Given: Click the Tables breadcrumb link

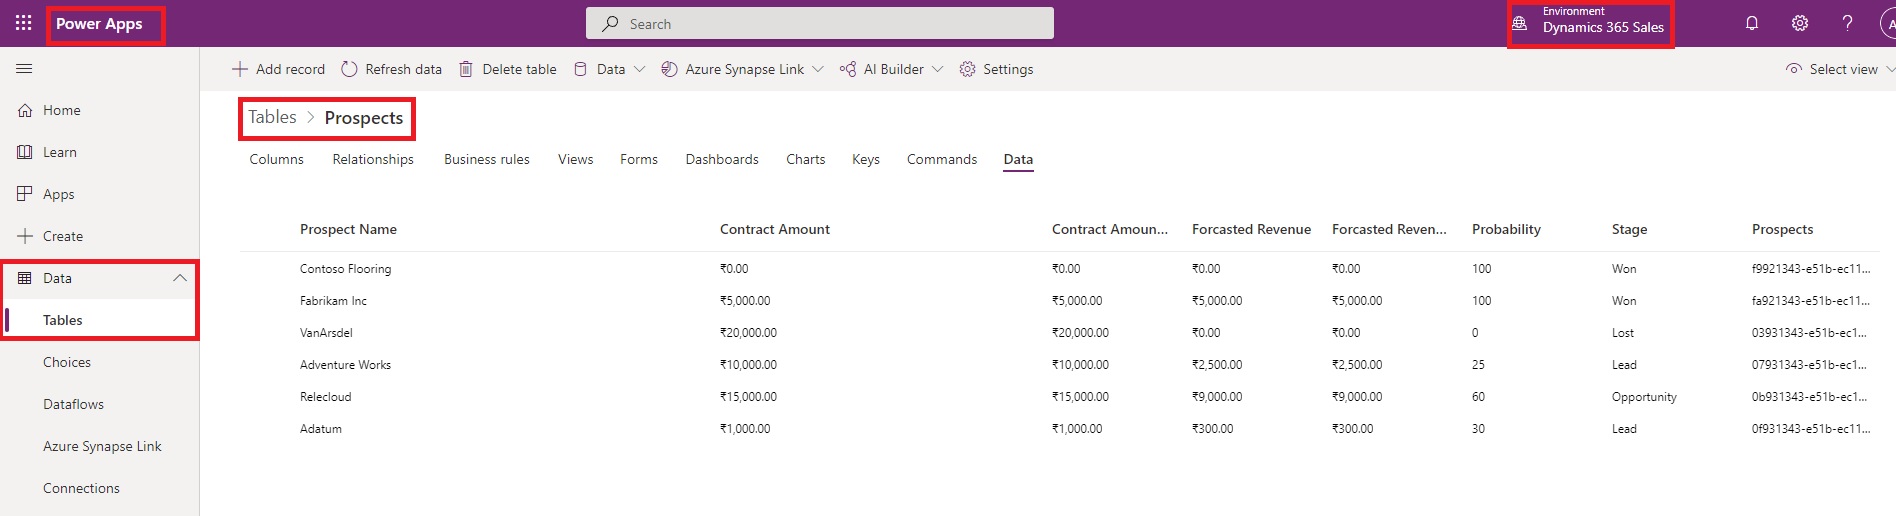Looking at the screenshot, I should (x=272, y=117).
